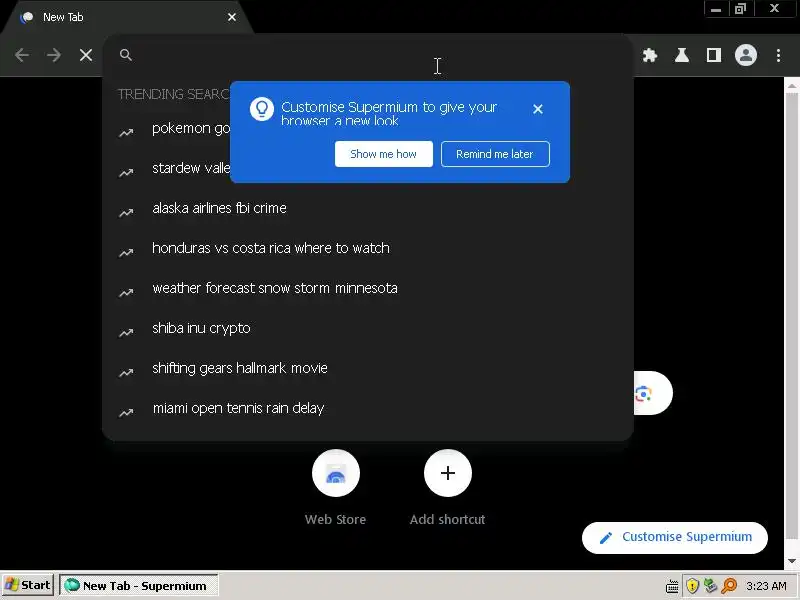The image size is (800, 600).
Task: Click the address bar search field
Action: click(x=367, y=55)
